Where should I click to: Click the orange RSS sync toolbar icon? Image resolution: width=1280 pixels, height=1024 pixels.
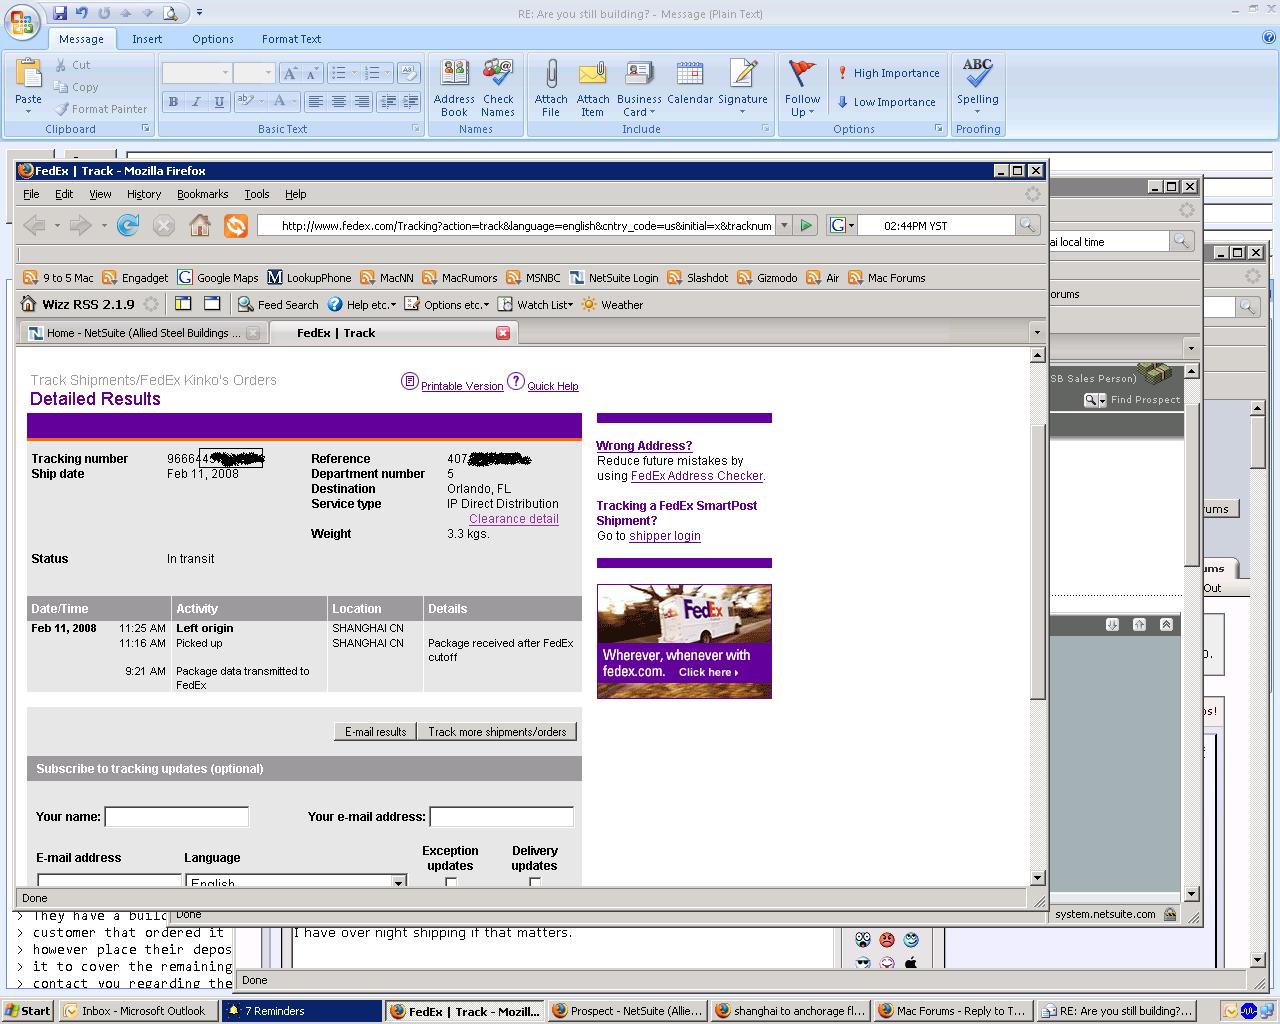point(236,225)
